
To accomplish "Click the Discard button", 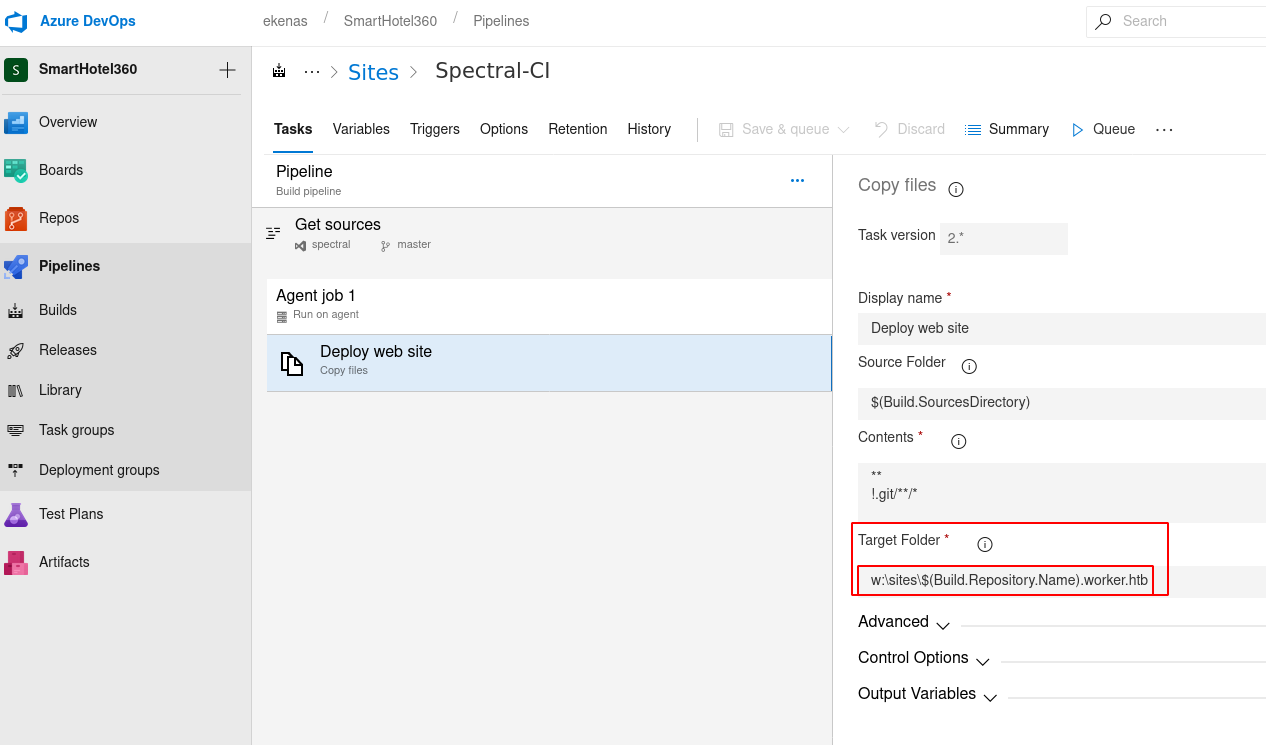I will click(x=909, y=129).
